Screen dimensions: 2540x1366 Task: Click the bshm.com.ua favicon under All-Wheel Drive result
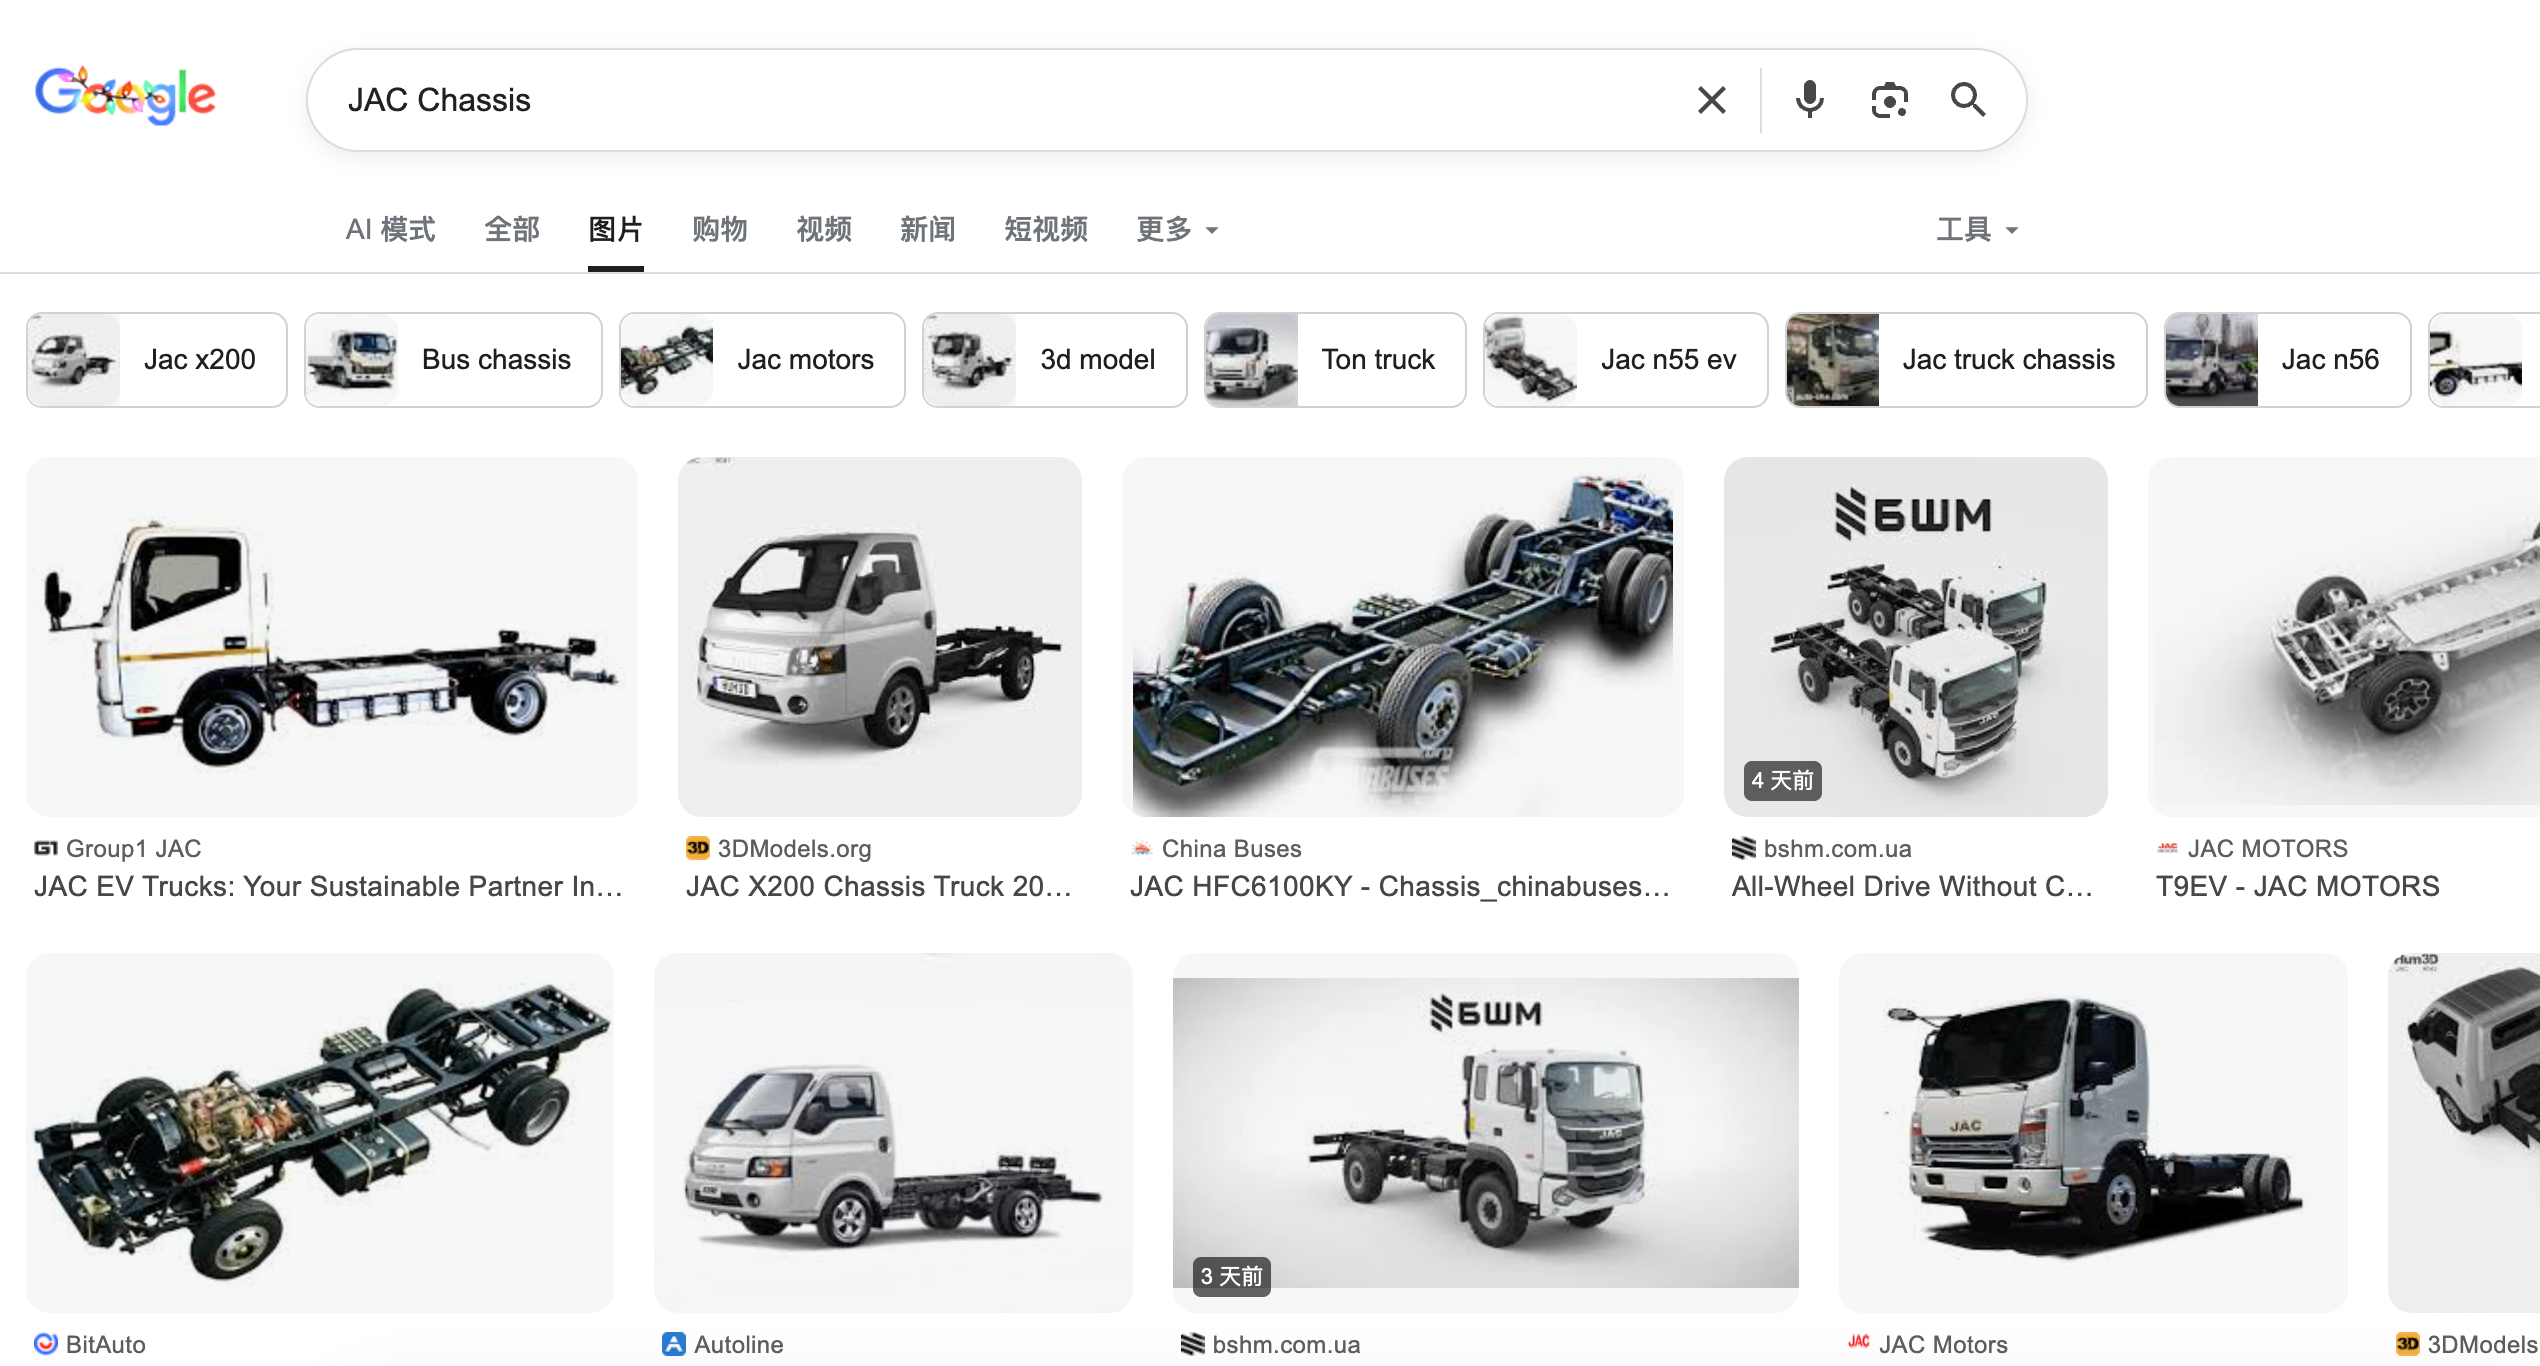(1744, 848)
